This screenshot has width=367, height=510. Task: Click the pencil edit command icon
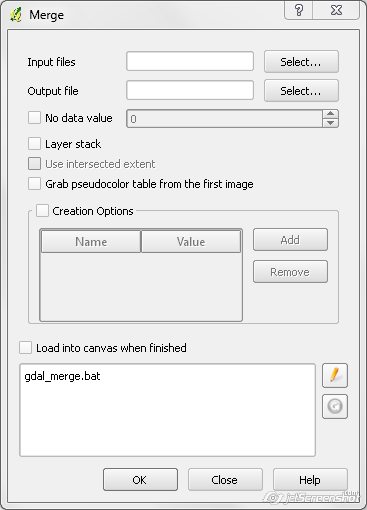click(335, 375)
